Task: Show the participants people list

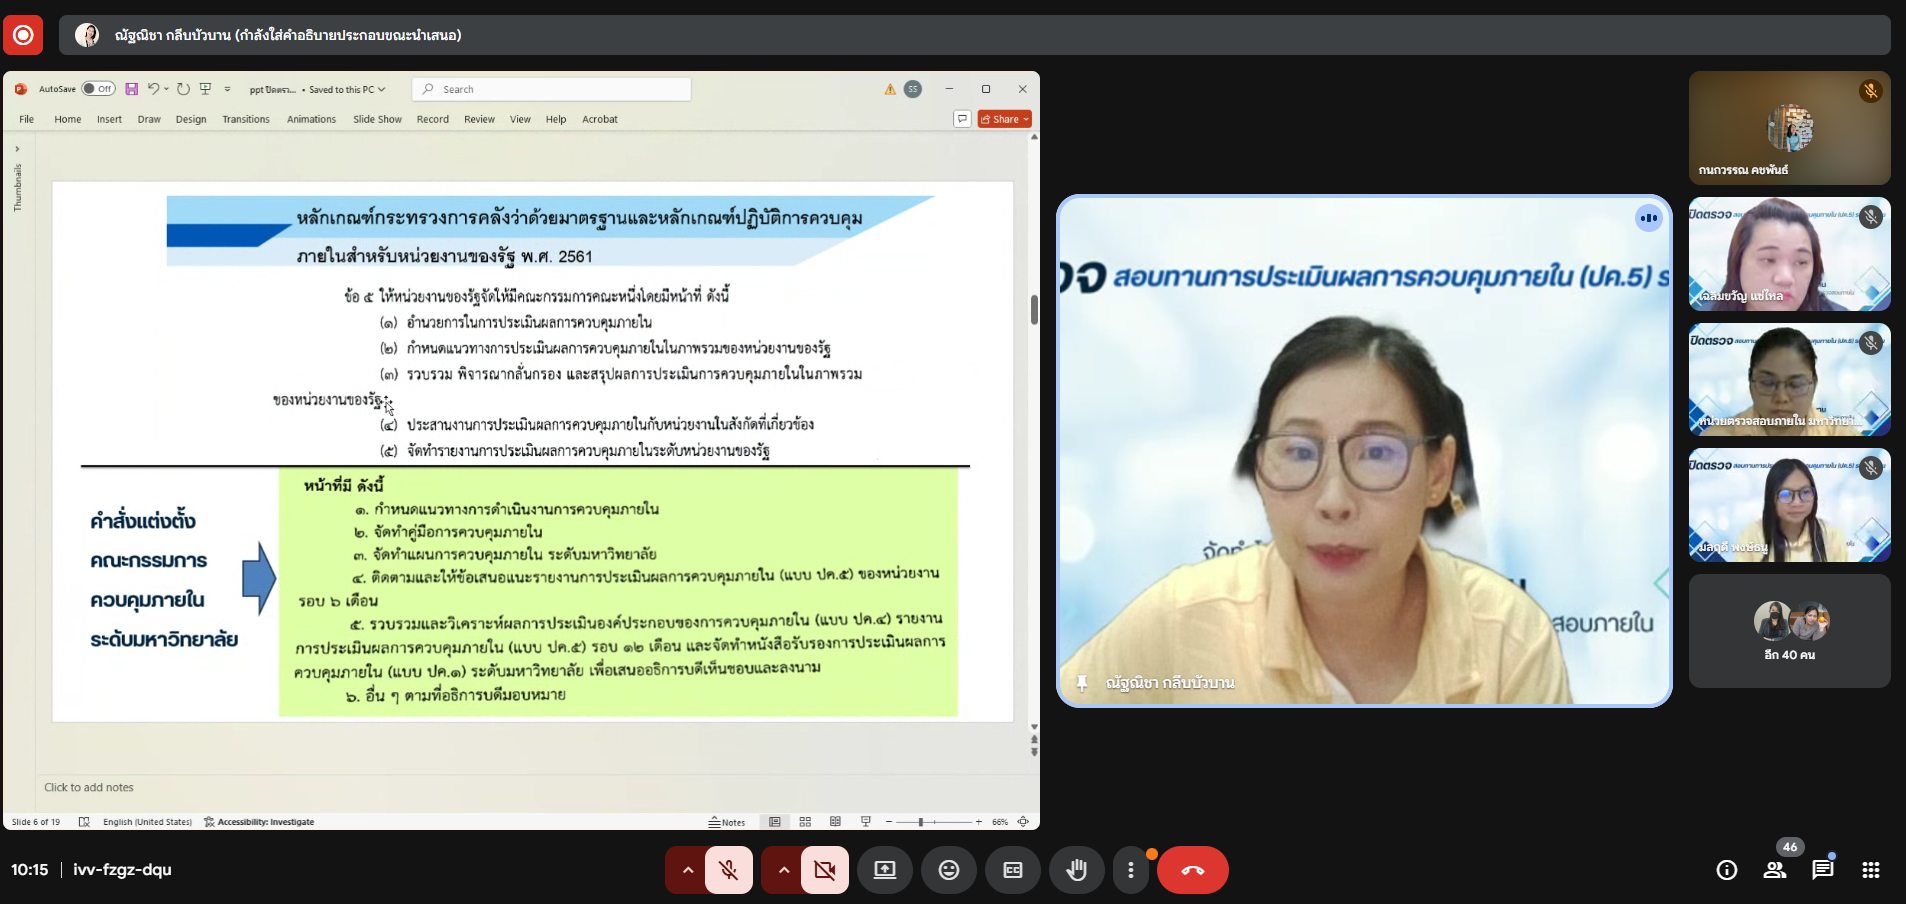Action: pyautogui.click(x=1775, y=870)
